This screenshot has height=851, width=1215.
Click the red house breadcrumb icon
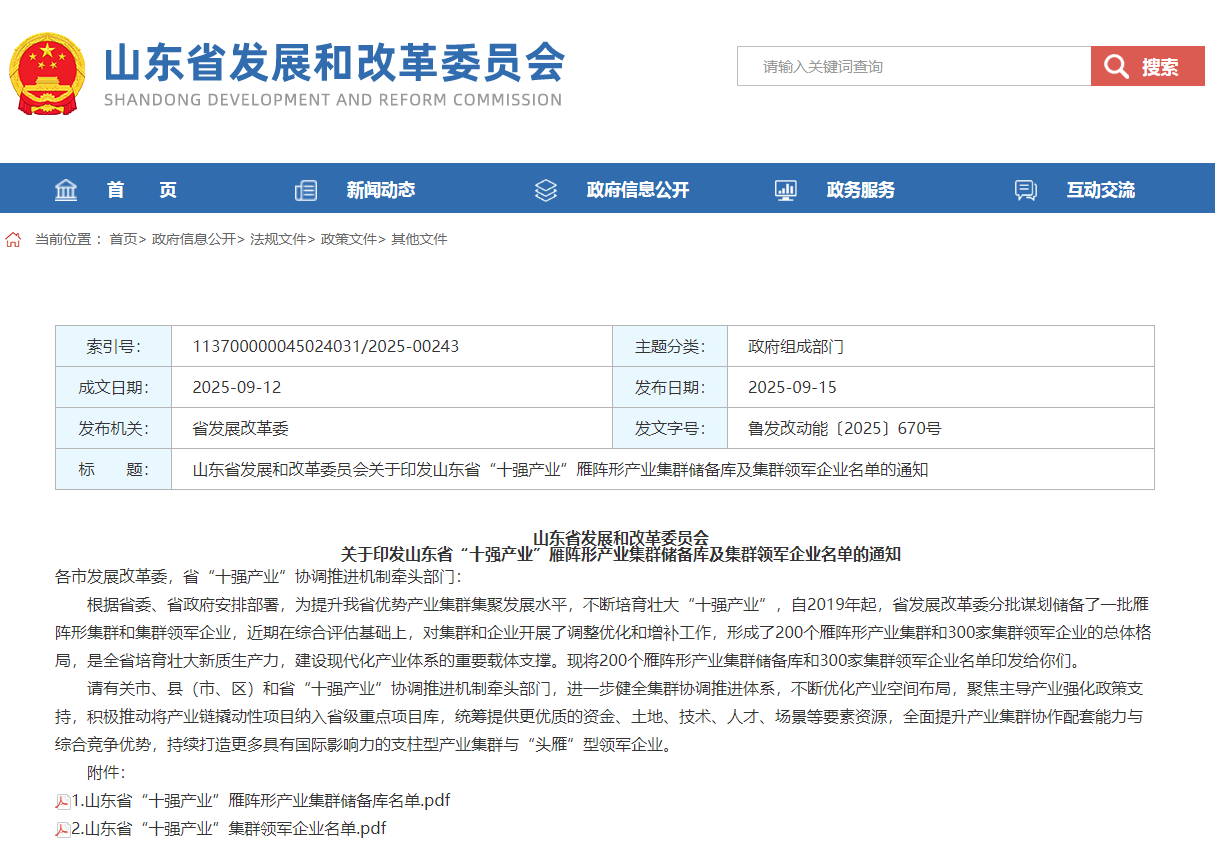coord(13,240)
